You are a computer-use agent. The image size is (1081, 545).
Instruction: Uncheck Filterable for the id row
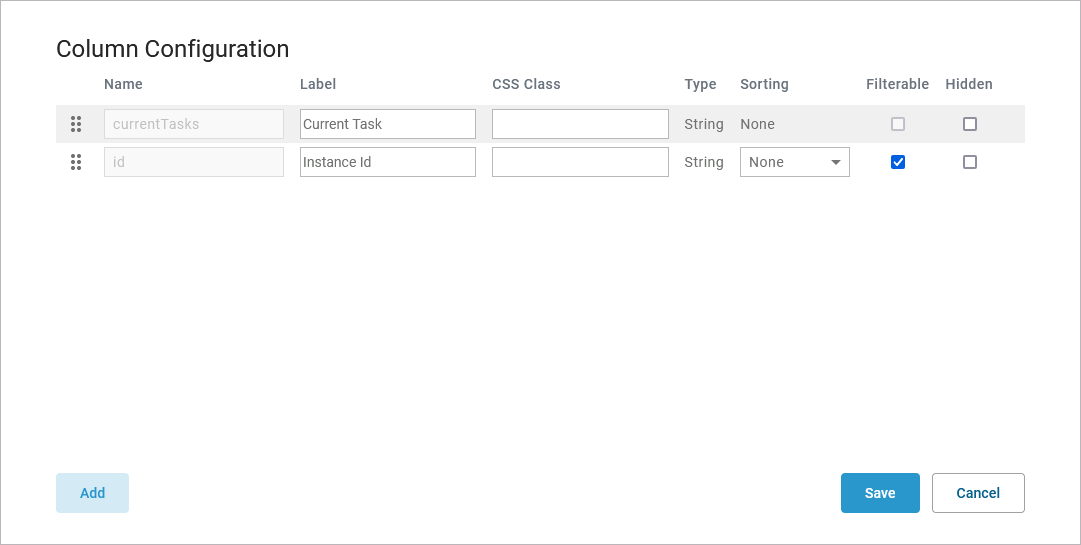(x=898, y=162)
